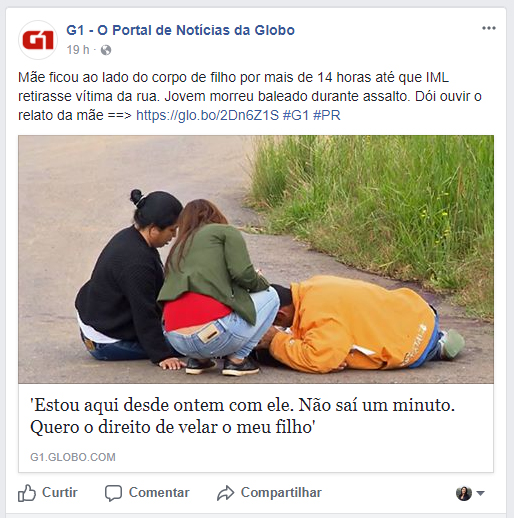Click the speech bubble Comentar icon

pos(113,493)
